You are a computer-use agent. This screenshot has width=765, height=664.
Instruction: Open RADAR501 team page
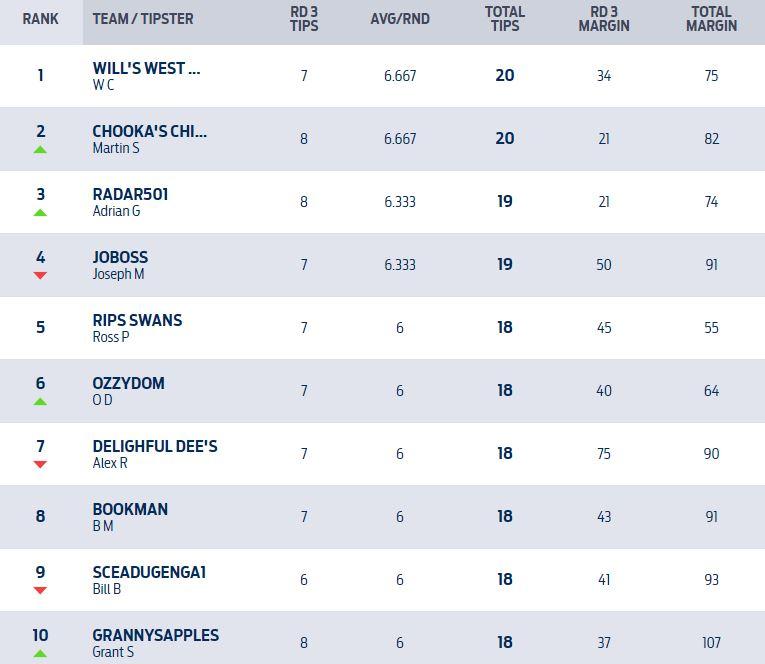pyautogui.click(x=130, y=195)
